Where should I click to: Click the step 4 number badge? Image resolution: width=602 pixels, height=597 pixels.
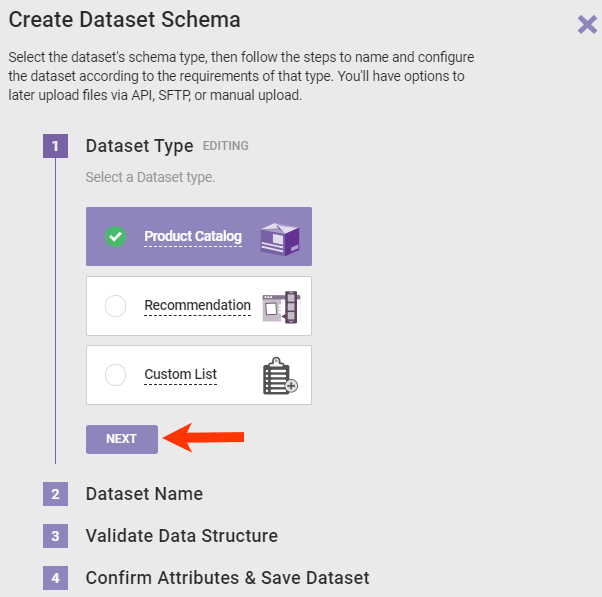click(55, 578)
